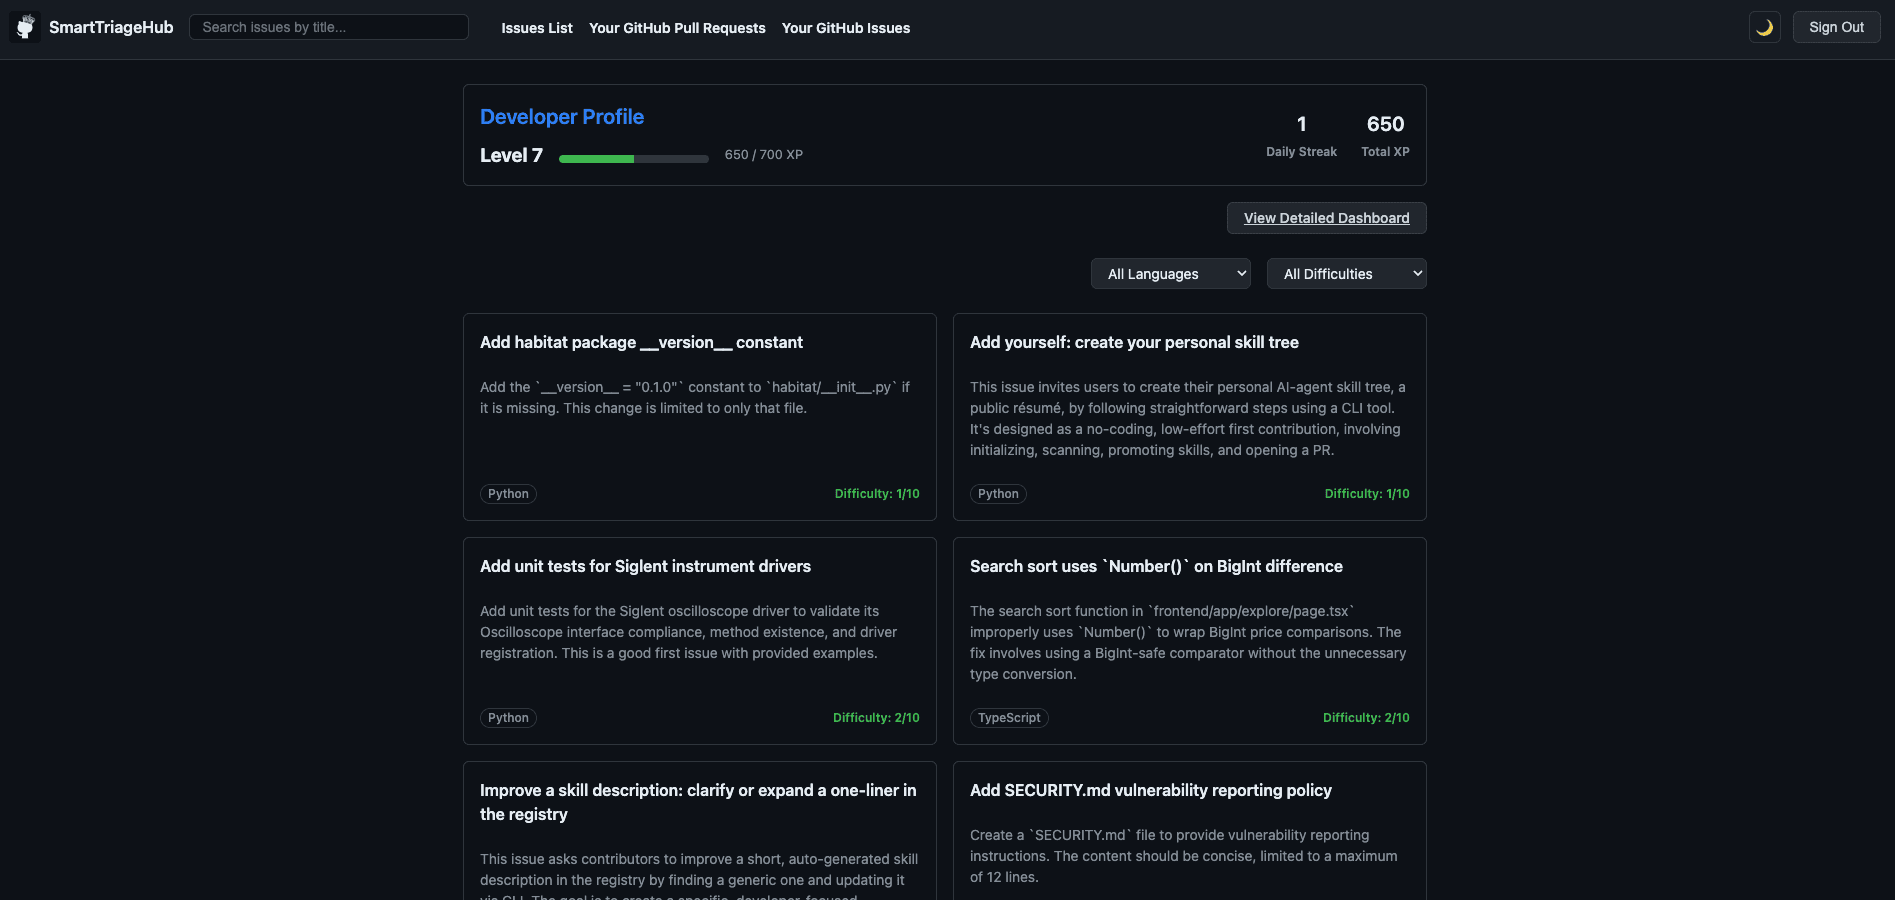Click Python tag on personal skill tree card
Image resolution: width=1895 pixels, height=900 pixels.
998,494
